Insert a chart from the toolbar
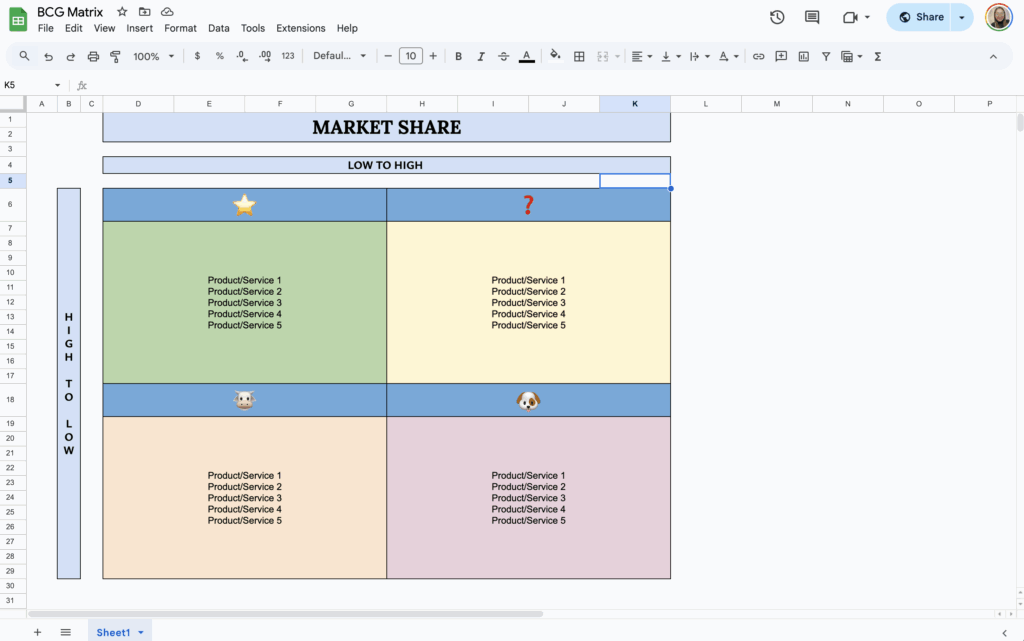Viewport: 1024px width, 641px height. pyautogui.click(x=803, y=56)
